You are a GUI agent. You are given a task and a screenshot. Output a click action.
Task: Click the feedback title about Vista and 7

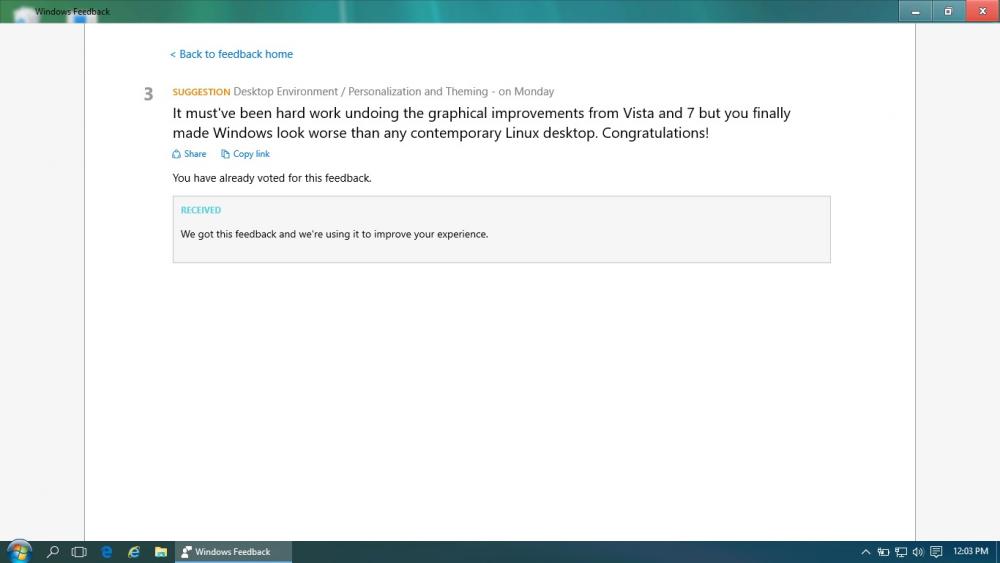click(482, 122)
